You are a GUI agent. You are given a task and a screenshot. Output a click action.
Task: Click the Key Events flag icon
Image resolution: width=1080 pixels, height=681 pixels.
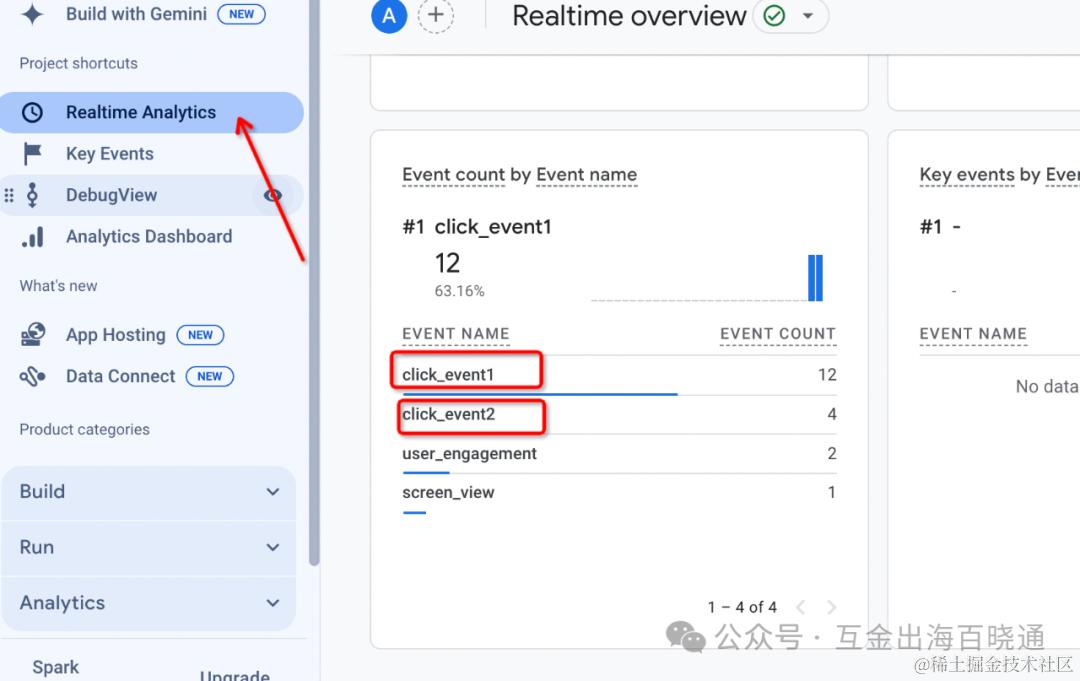[32, 154]
